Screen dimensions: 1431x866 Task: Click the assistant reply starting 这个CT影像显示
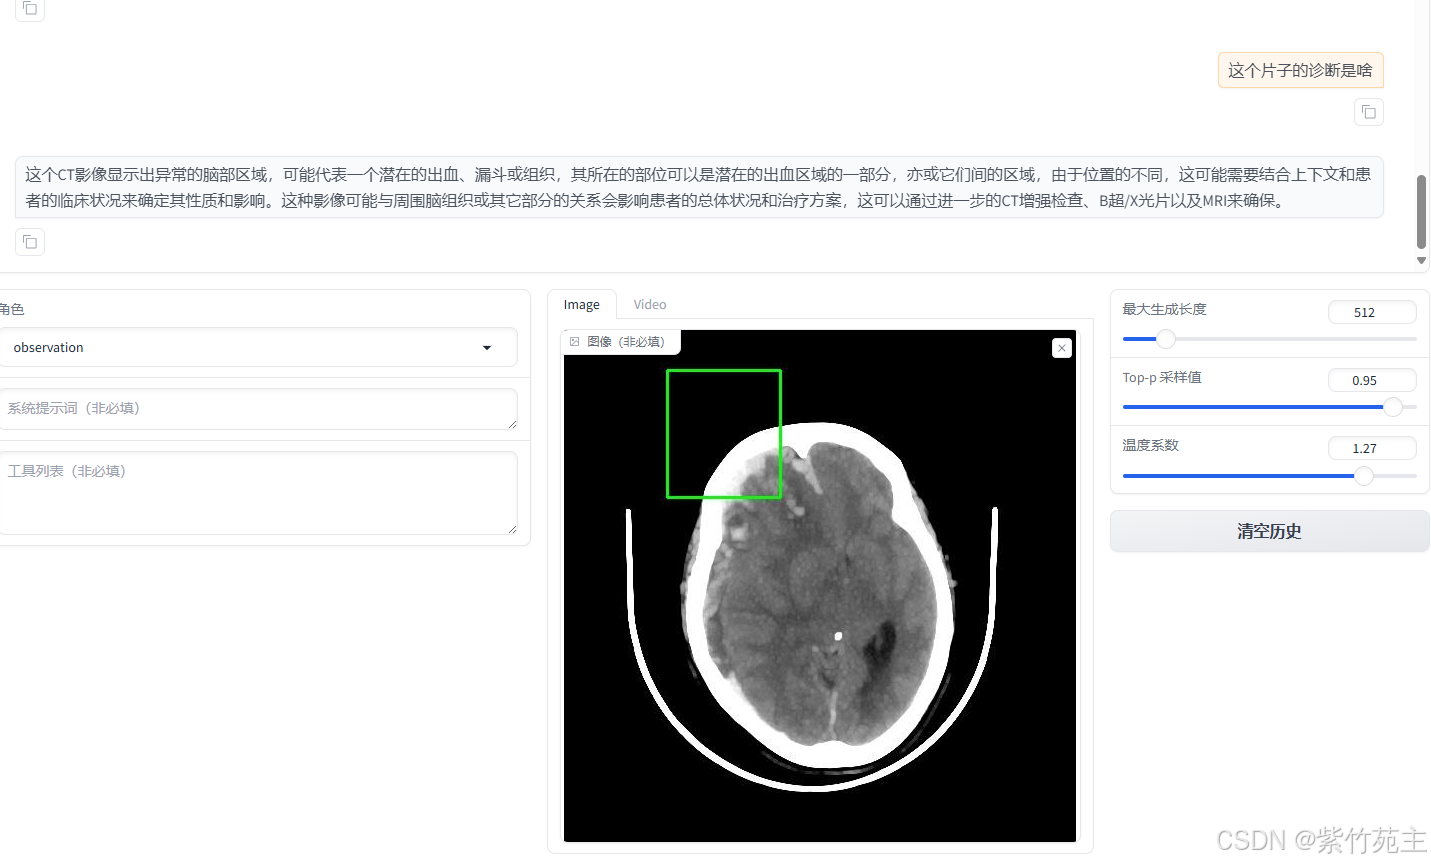click(699, 187)
